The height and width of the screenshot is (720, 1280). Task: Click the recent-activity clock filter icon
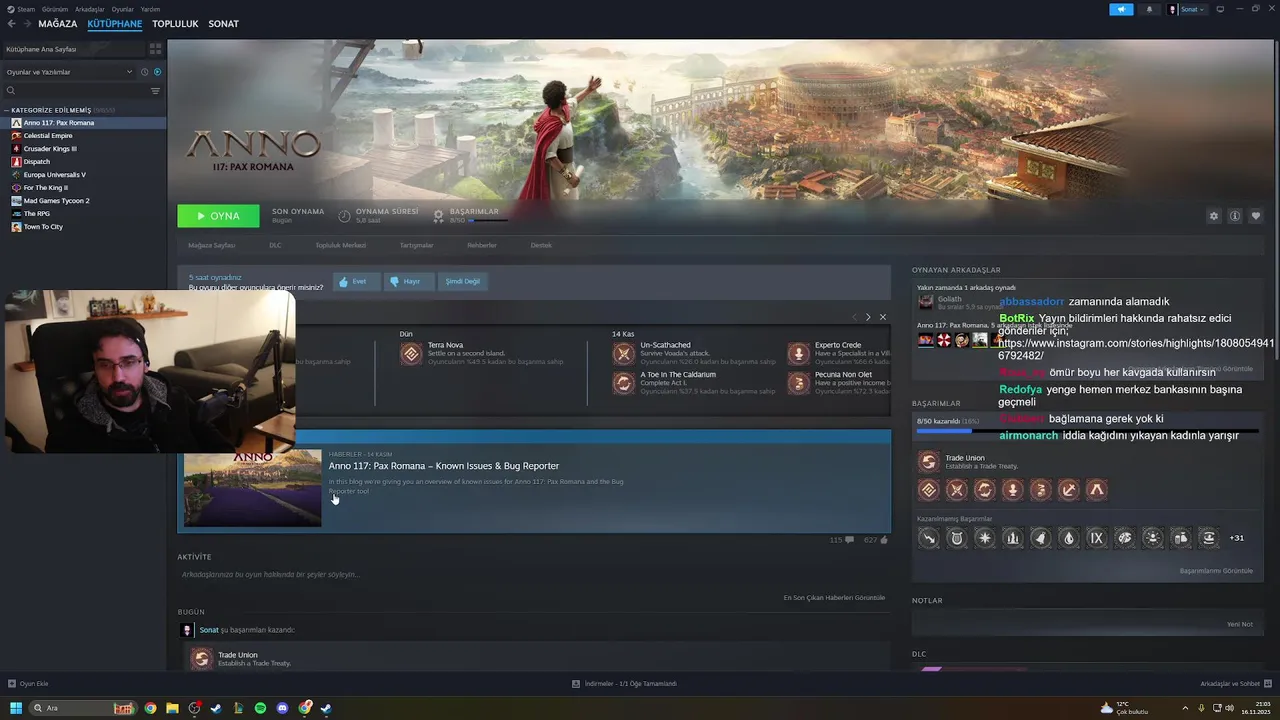tap(144, 72)
